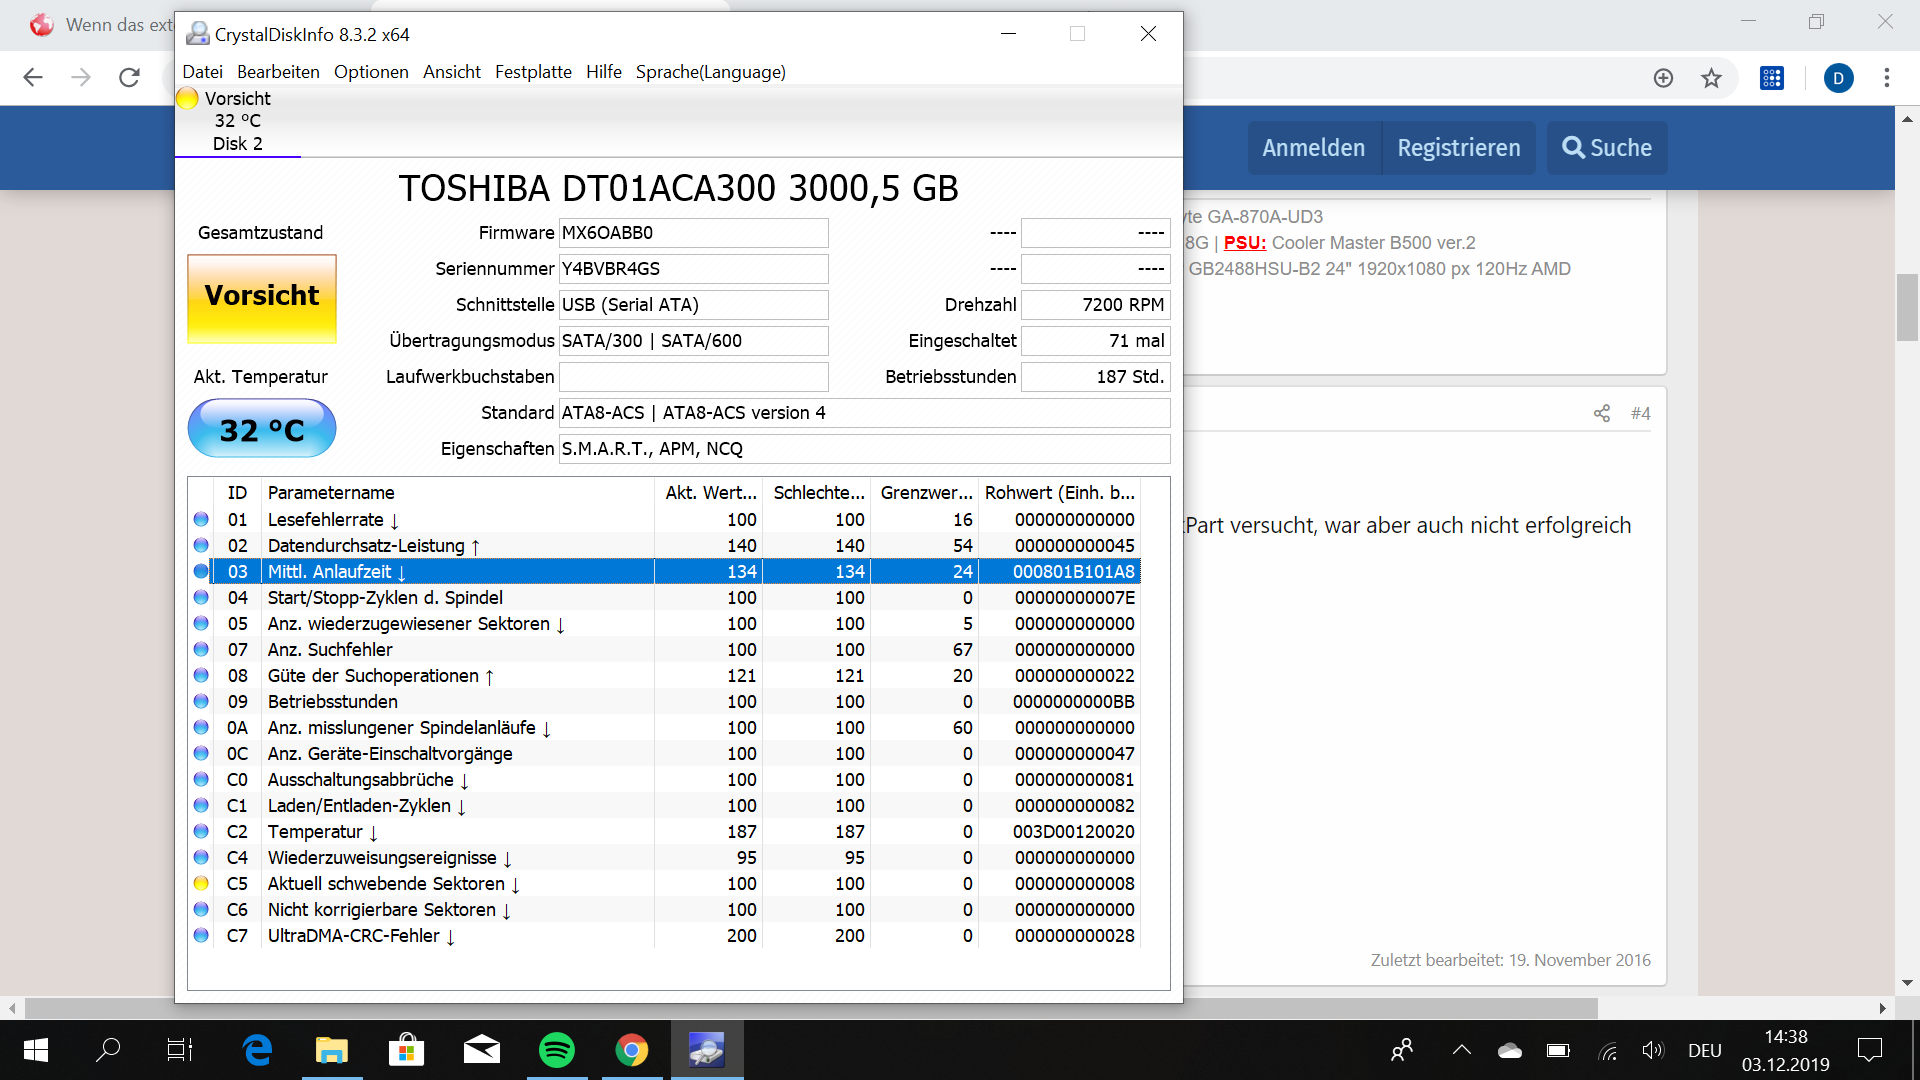Open Spotify from the taskbar
The image size is (1920, 1080).
click(x=556, y=1050)
